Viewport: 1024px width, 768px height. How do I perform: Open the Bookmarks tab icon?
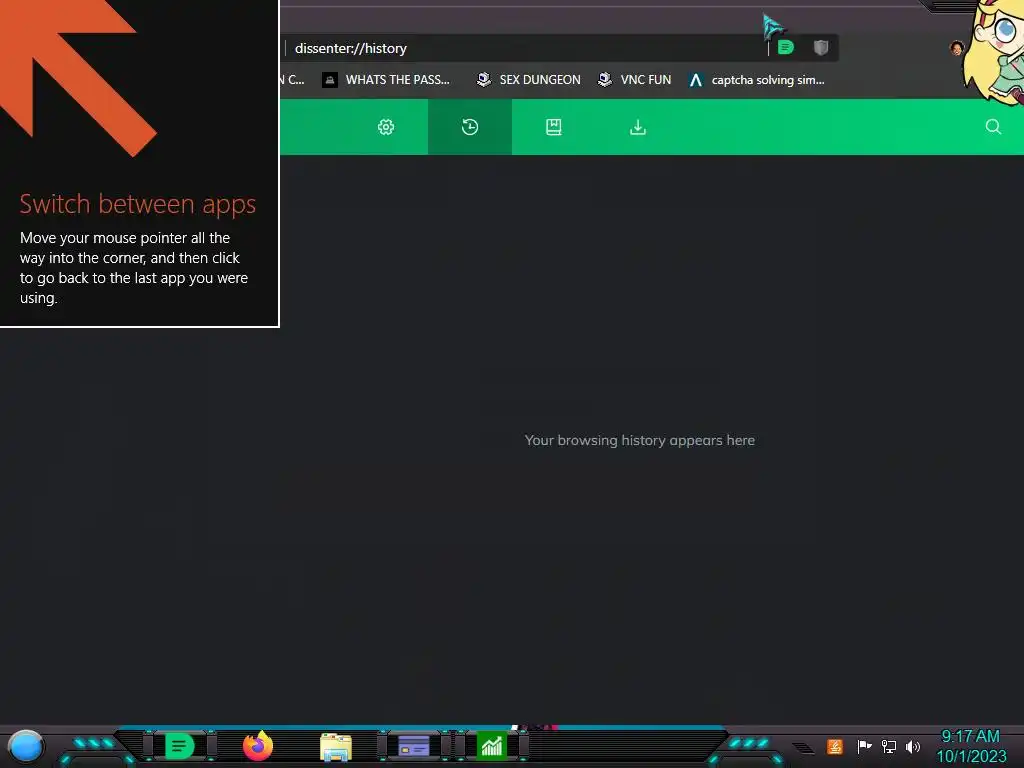click(554, 127)
